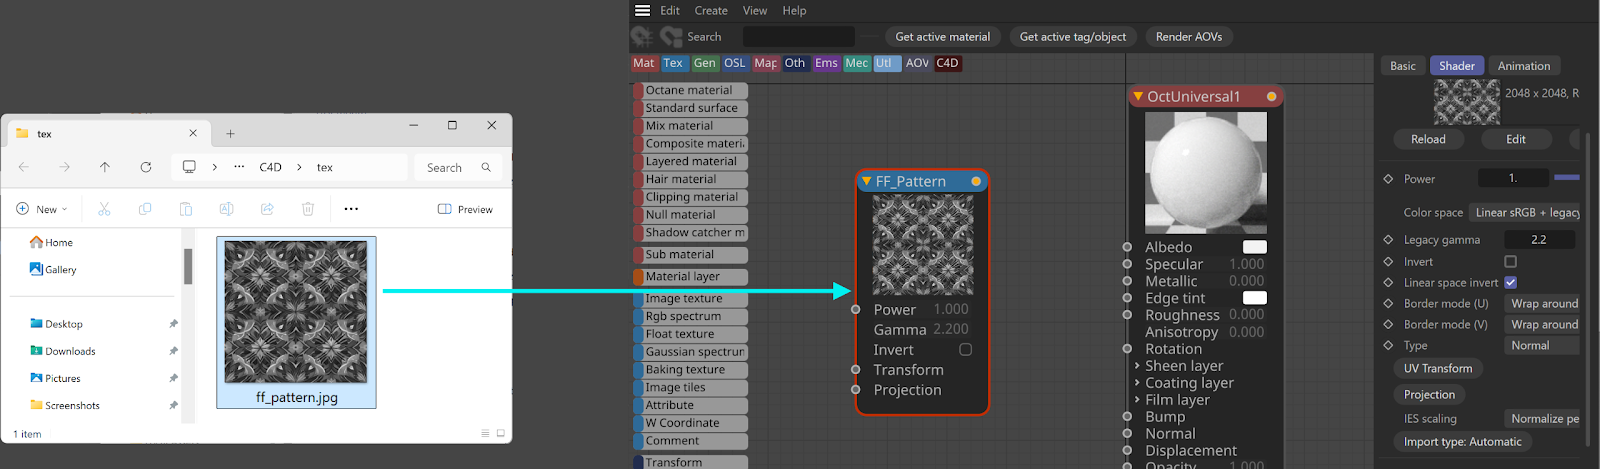The image size is (1600, 469).
Task: Expand the Sheen layer section
Action: (1137, 366)
